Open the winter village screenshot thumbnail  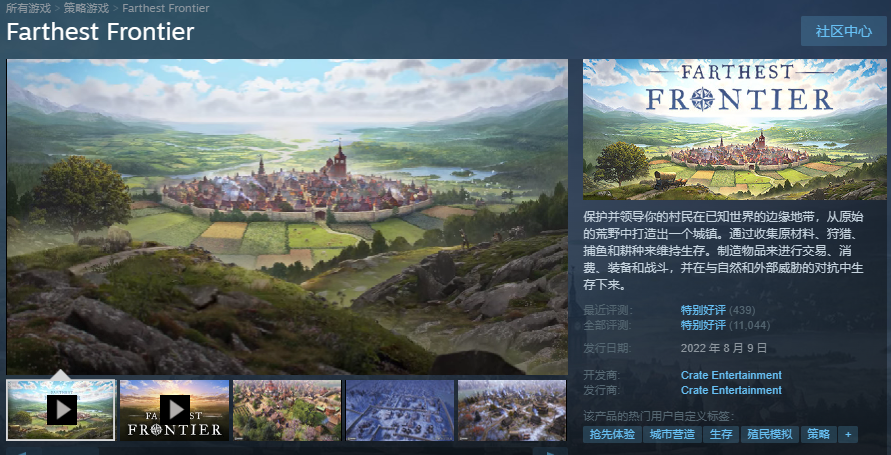click(x=512, y=410)
